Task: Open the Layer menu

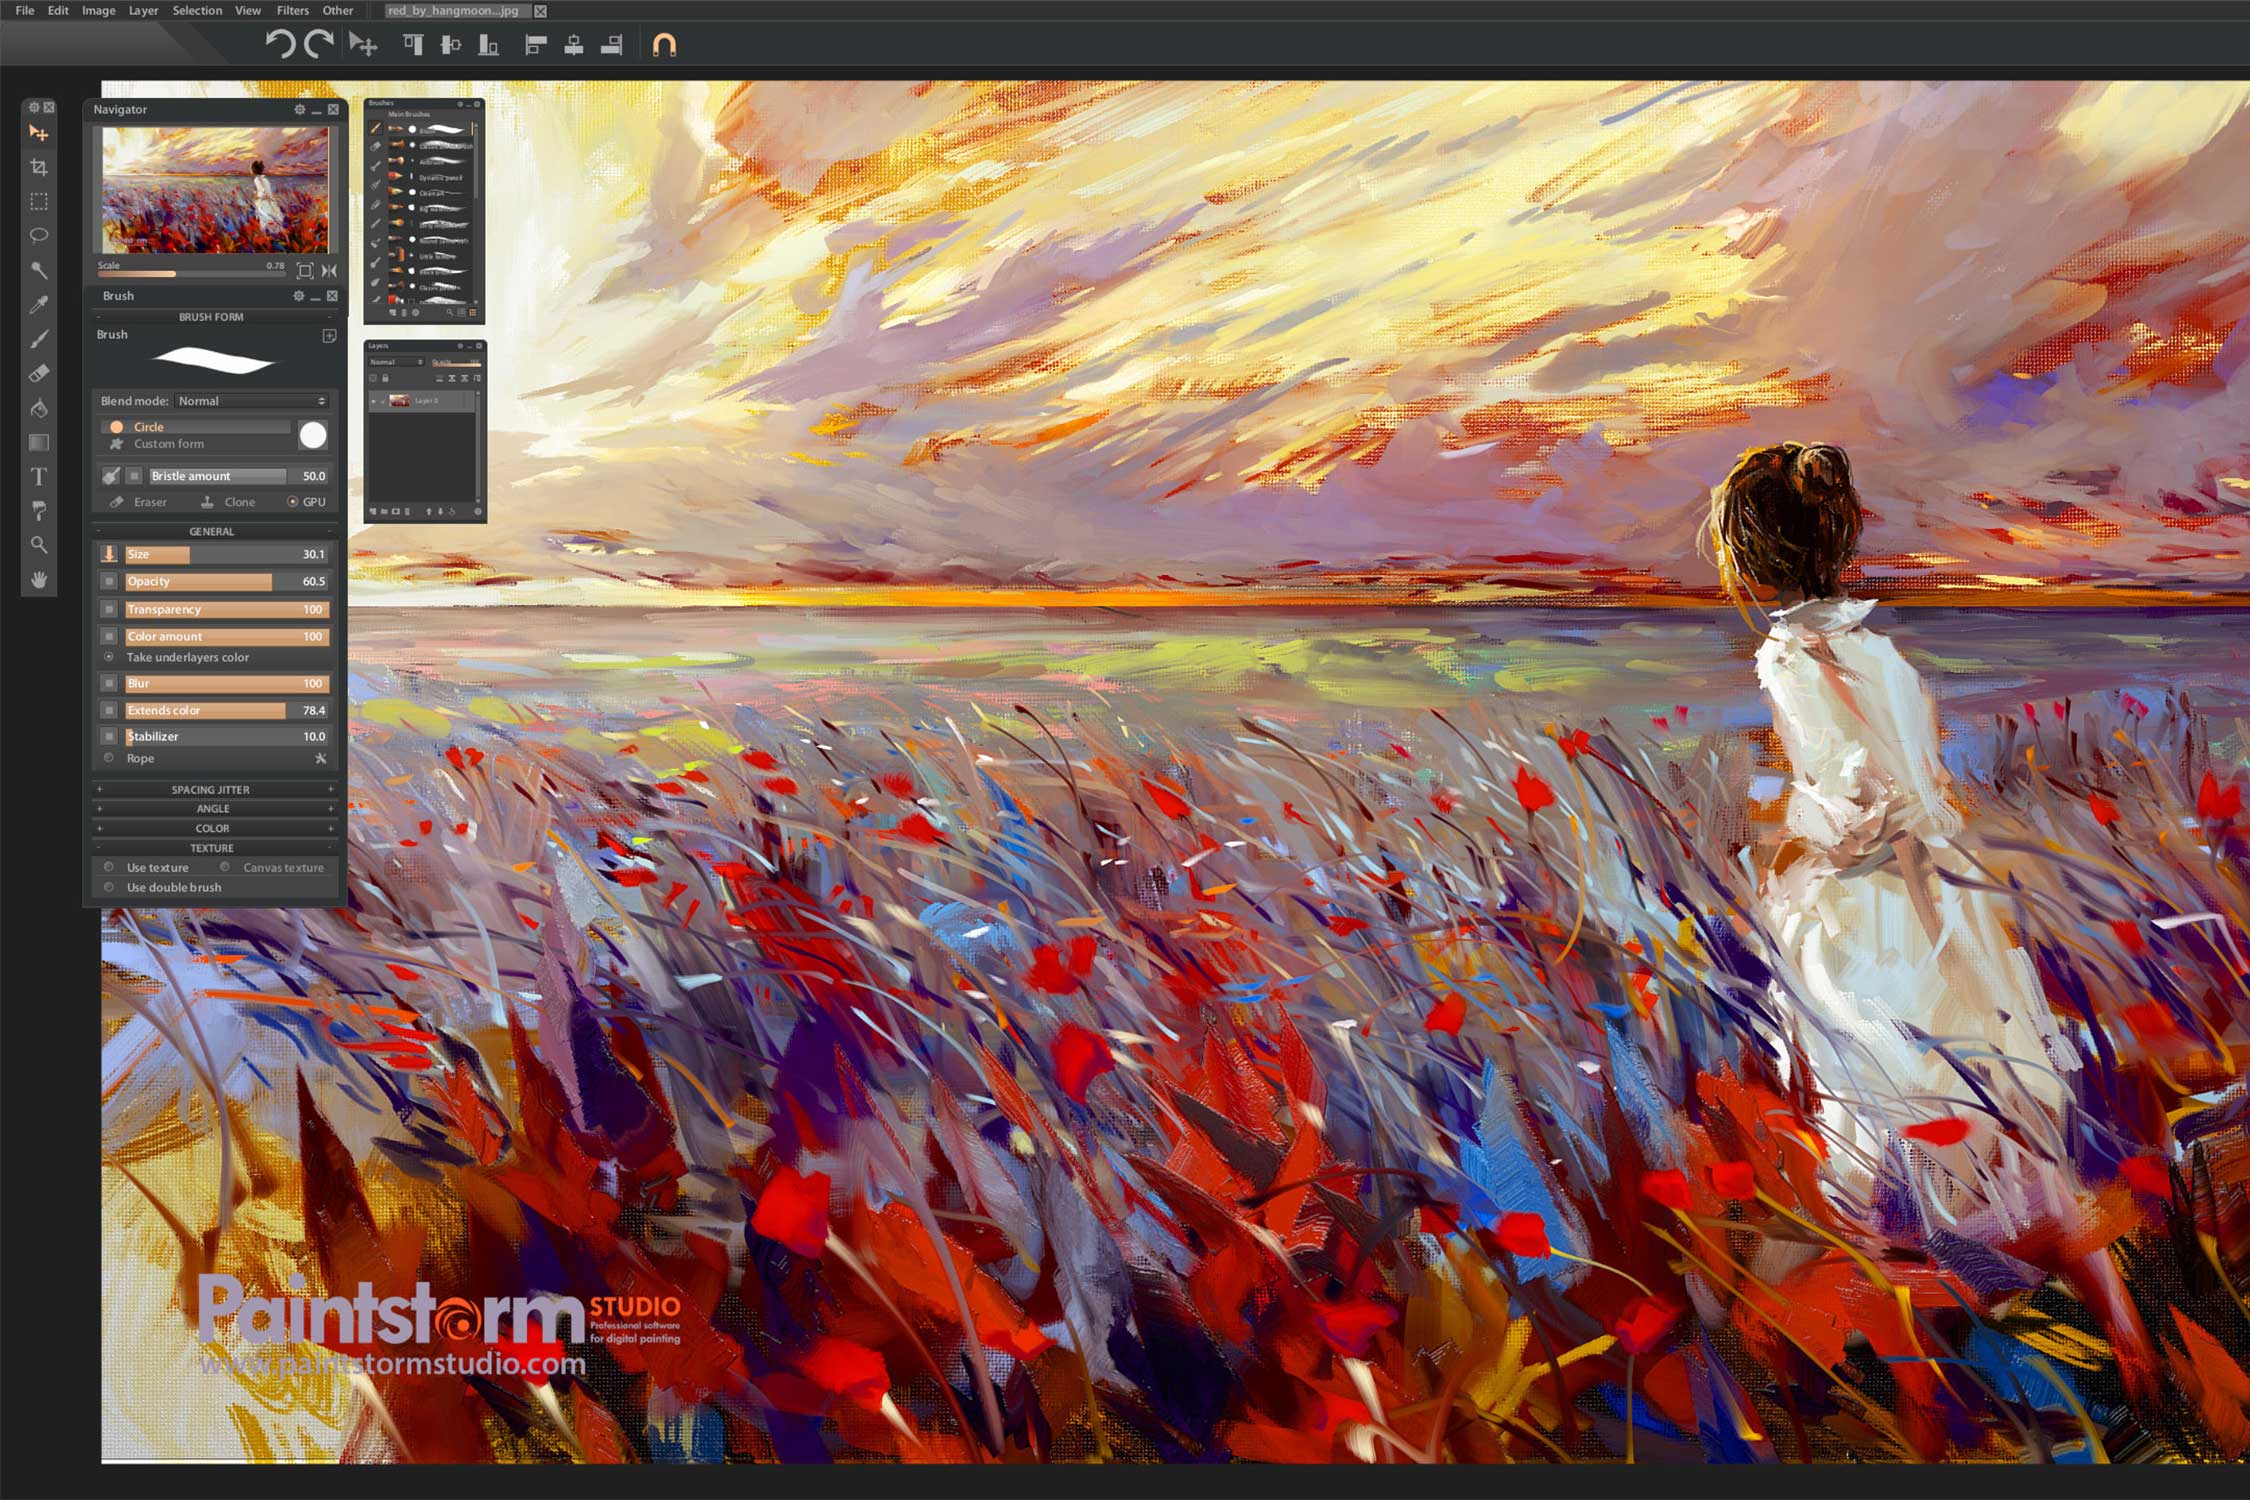Action: click(143, 11)
